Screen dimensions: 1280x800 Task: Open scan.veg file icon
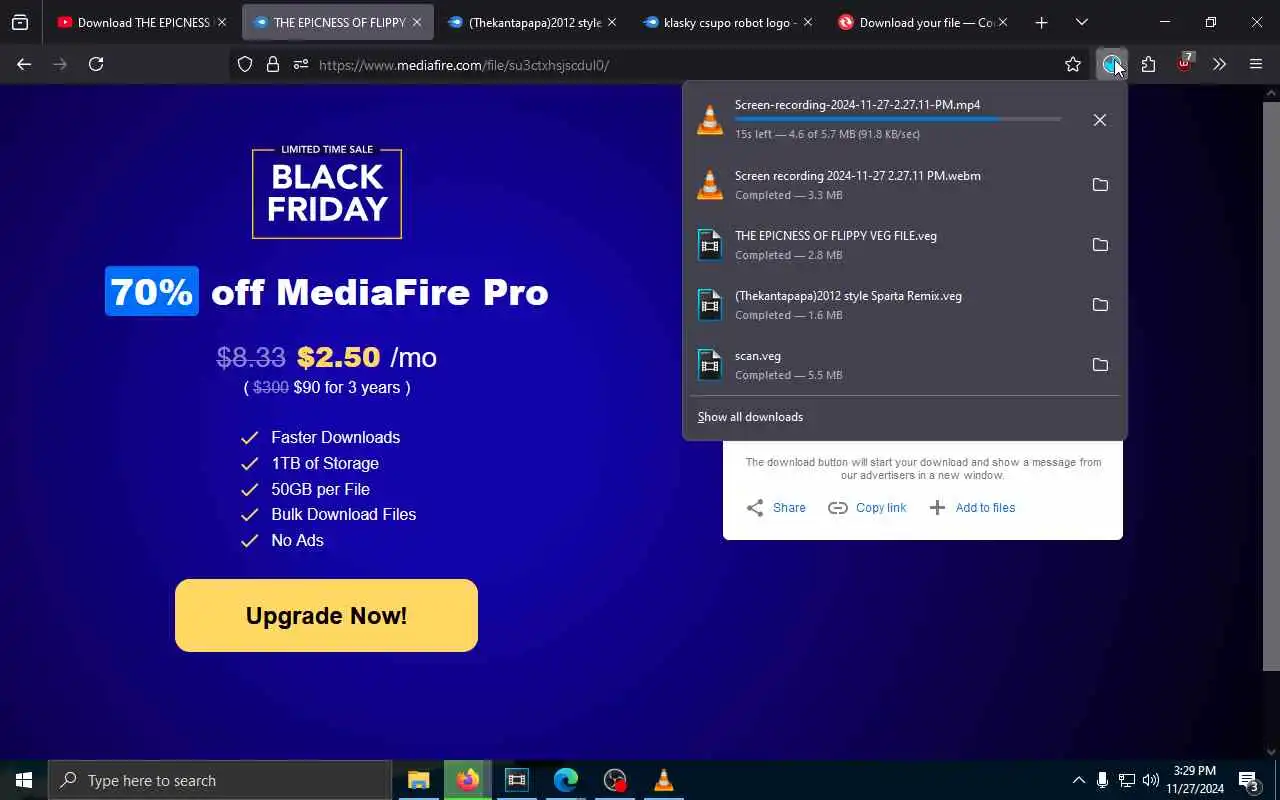click(710, 365)
